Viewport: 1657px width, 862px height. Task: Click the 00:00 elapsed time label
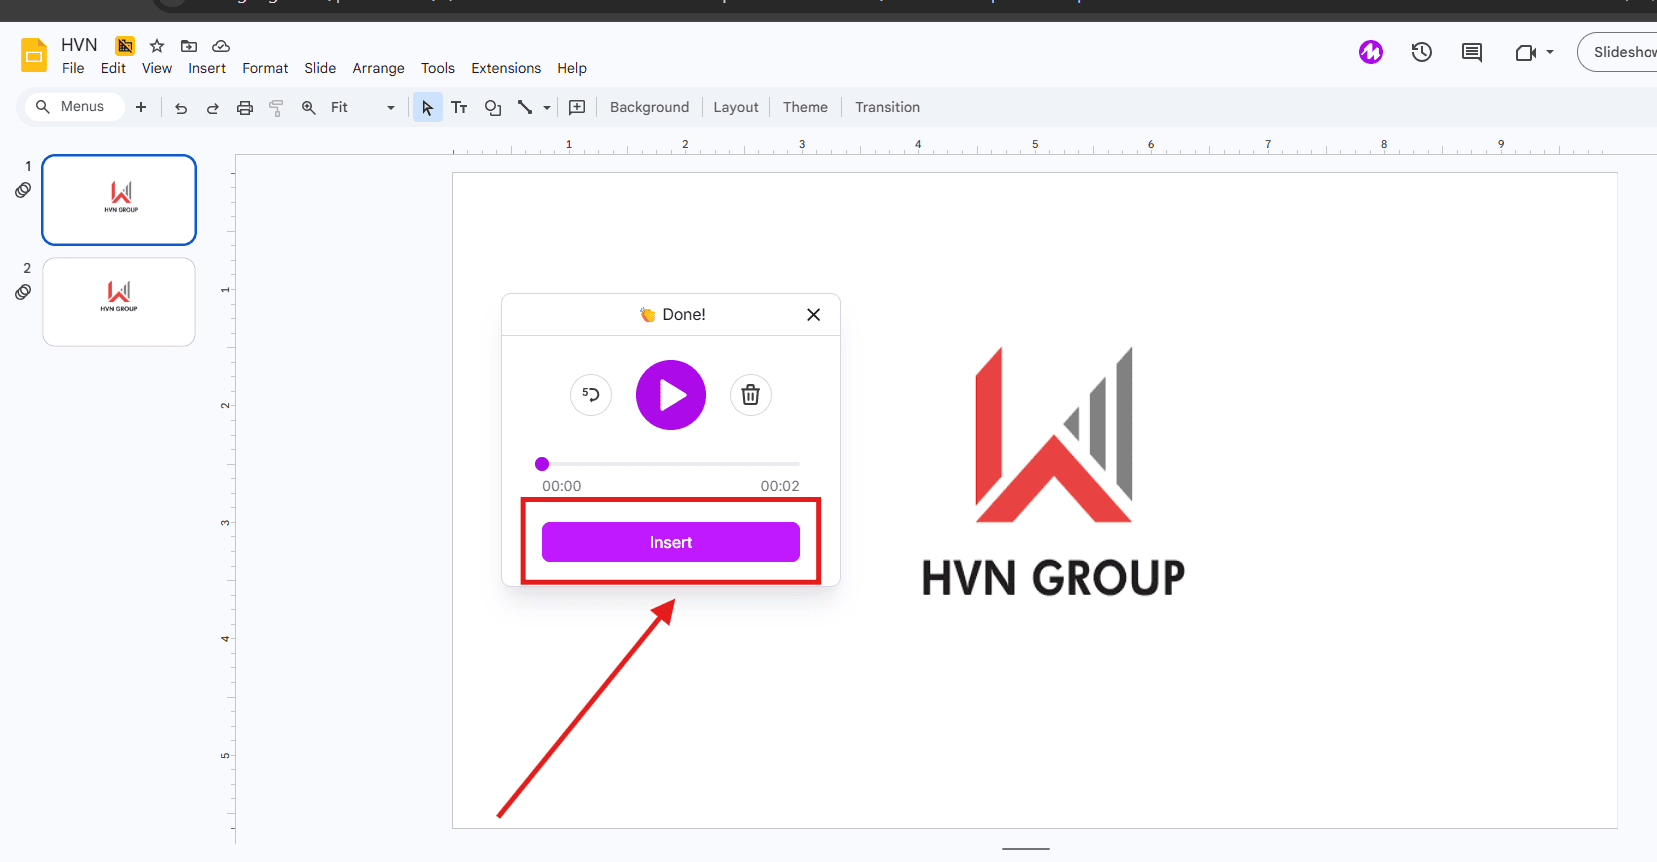[562, 486]
